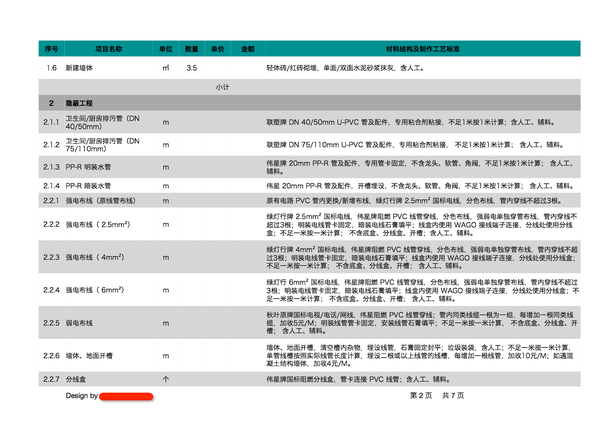Click the 小计 subtotal row
The image size is (600, 424).
pyautogui.click(x=310, y=87)
